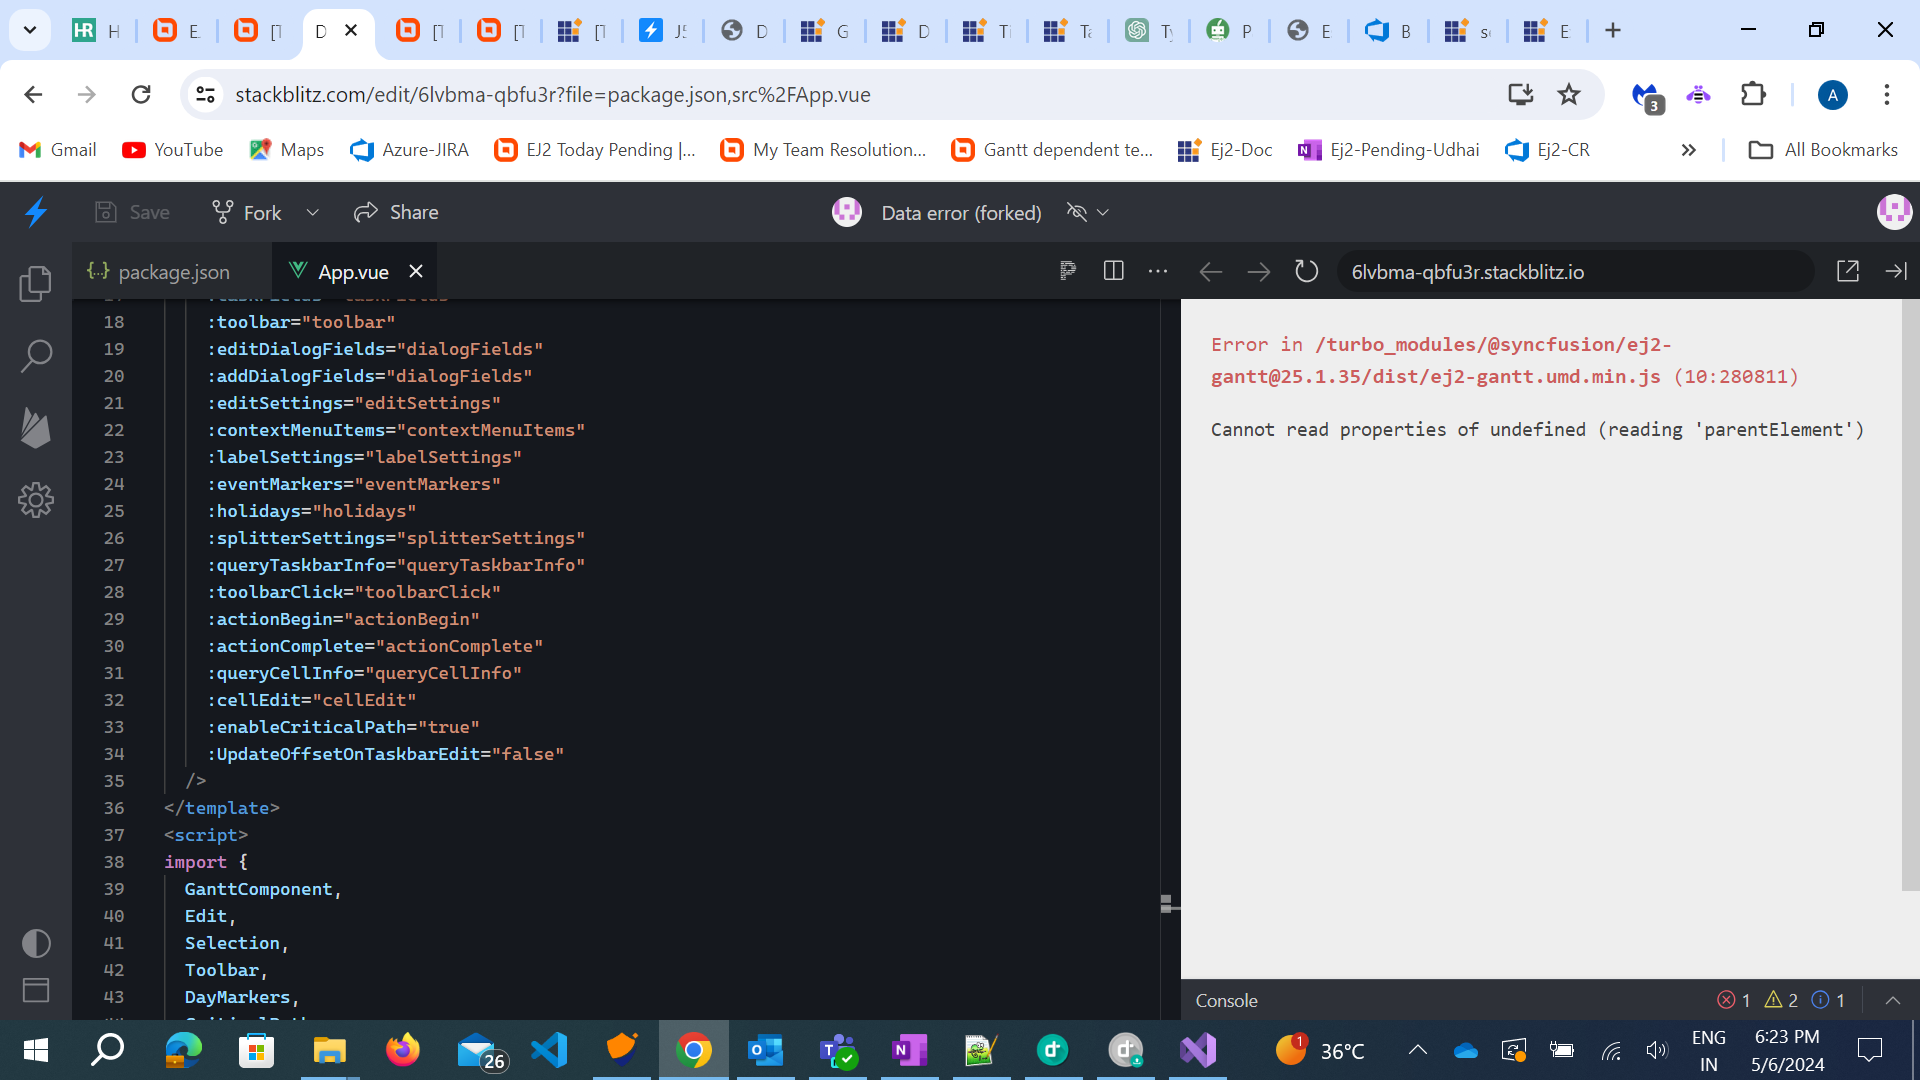Expand the Console panel chevron

[x=1892, y=1000]
